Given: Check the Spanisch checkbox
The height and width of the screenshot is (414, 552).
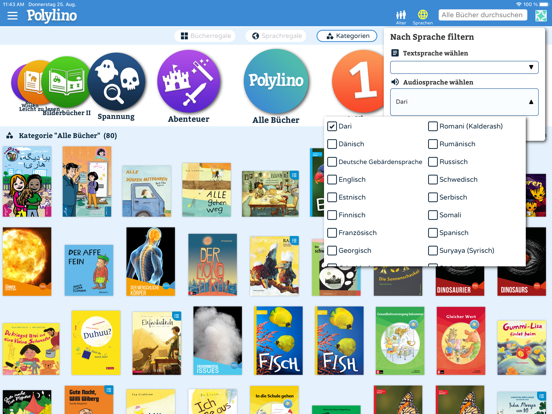Looking at the screenshot, I should pos(433,233).
